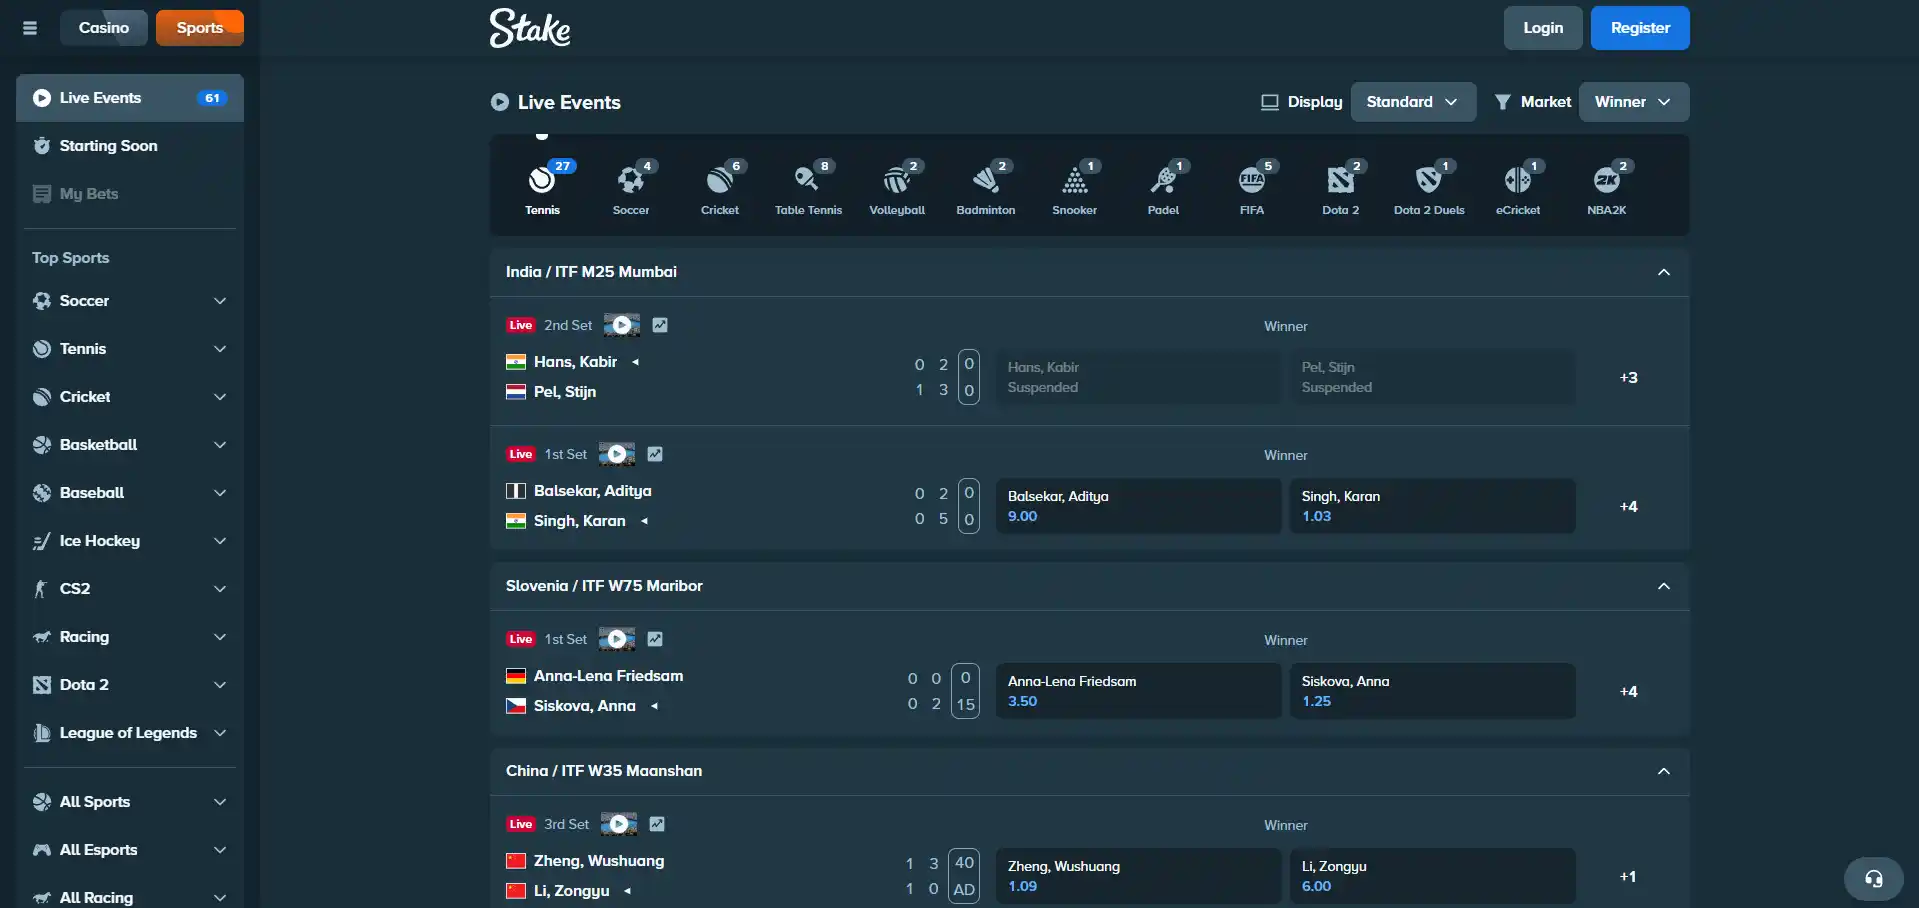Bet on Siskova, Anna at 1.25
Viewport: 1919px width, 908px height.
pyautogui.click(x=1432, y=691)
